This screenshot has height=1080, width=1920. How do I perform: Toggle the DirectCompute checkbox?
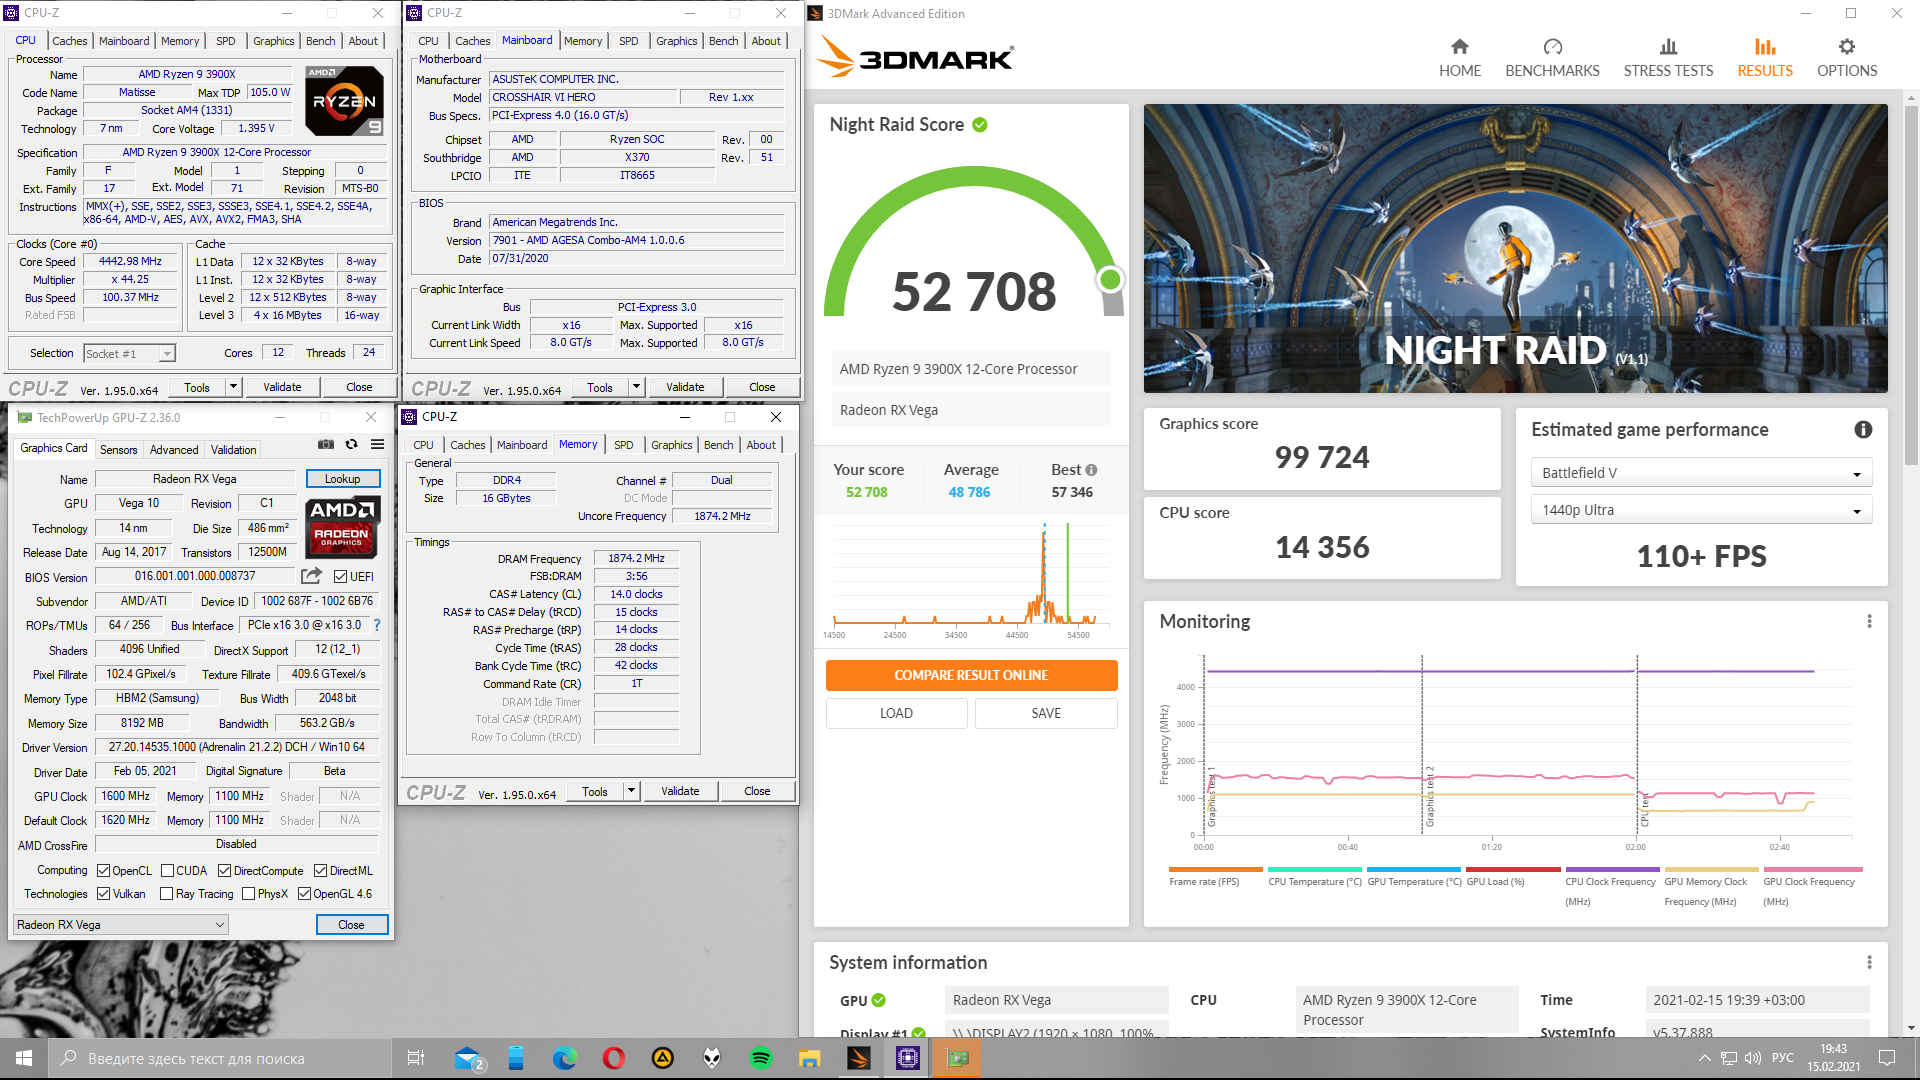pos(225,871)
